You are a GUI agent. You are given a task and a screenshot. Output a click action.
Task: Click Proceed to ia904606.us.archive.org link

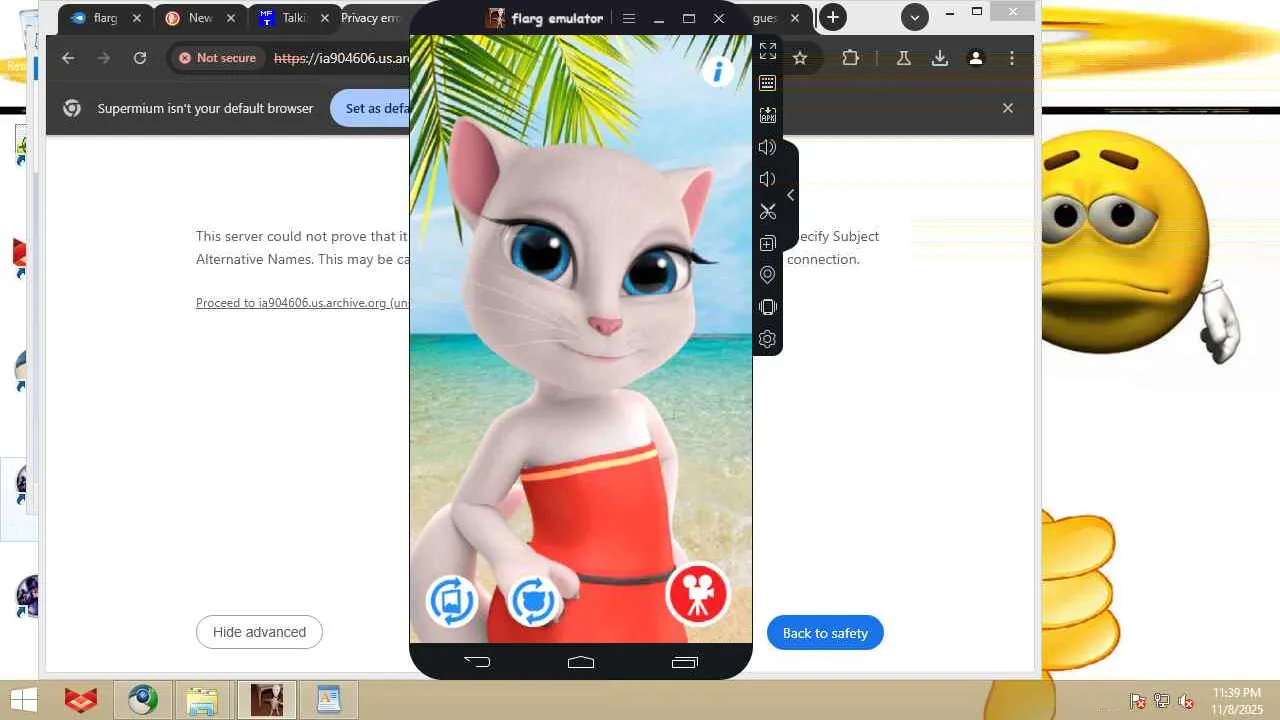302,303
